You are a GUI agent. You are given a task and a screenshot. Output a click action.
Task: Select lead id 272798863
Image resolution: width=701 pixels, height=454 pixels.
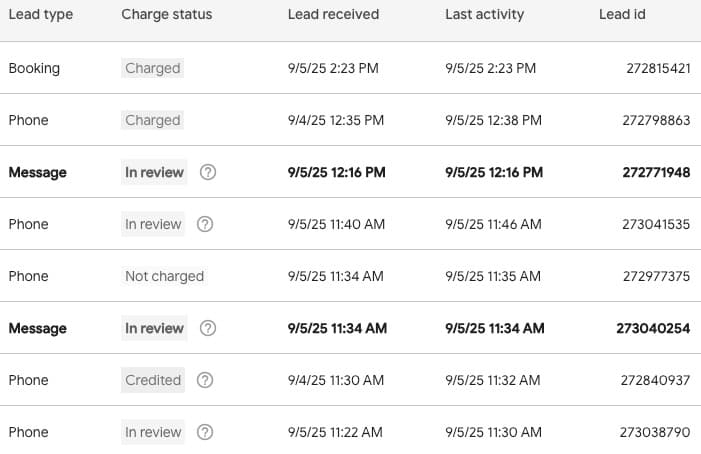click(x=656, y=120)
